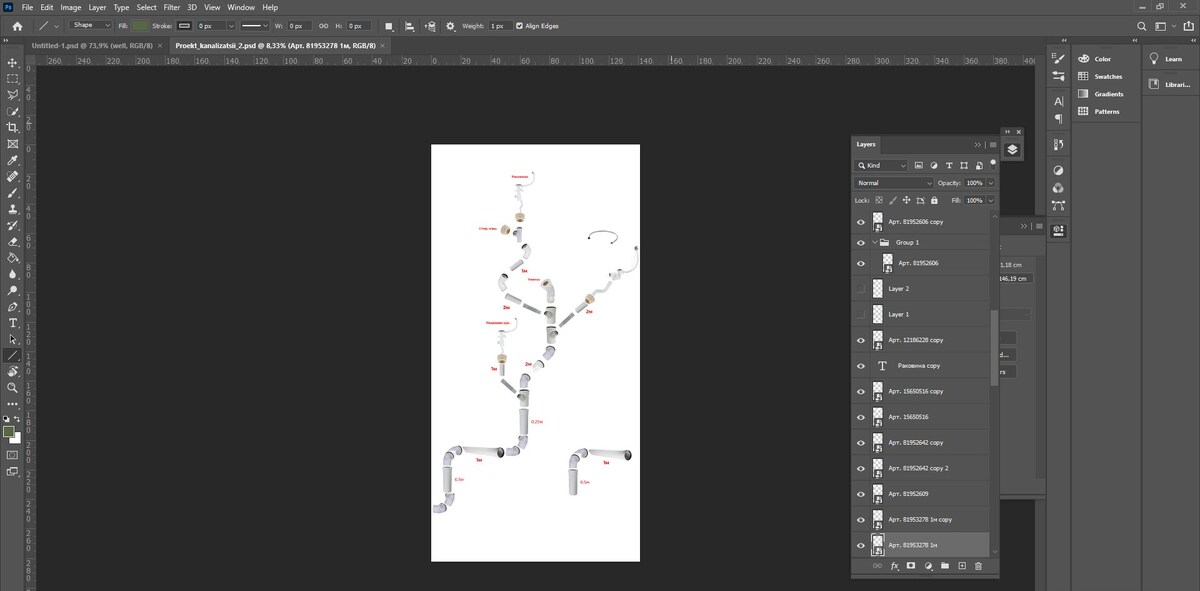Switch to the Untitled-1.psd tab
This screenshot has height=591, width=1200.
(x=90, y=46)
